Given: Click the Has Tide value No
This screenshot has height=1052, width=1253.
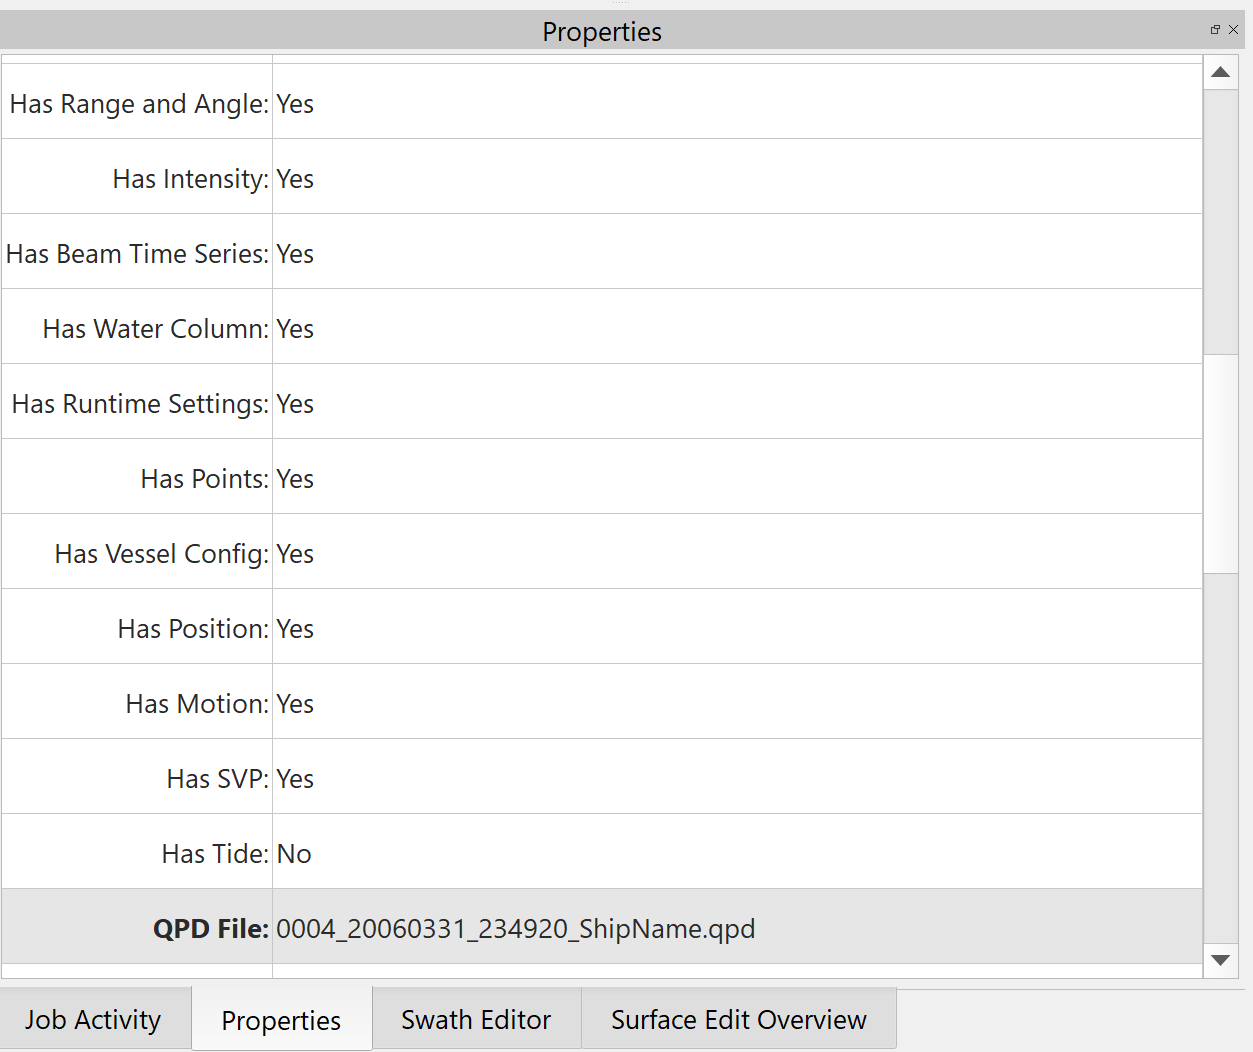Looking at the screenshot, I should pos(294,853).
